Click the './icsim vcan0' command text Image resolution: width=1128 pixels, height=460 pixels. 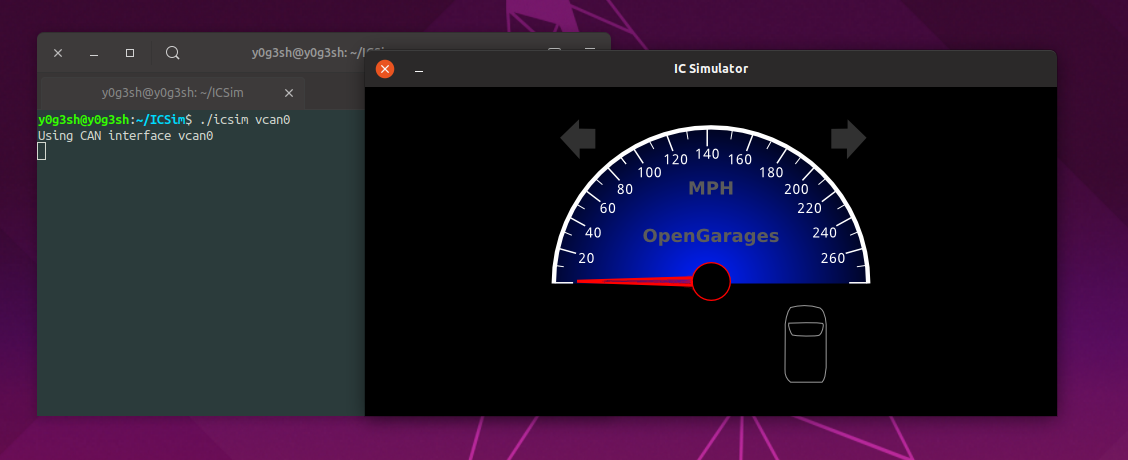pos(245,119)
